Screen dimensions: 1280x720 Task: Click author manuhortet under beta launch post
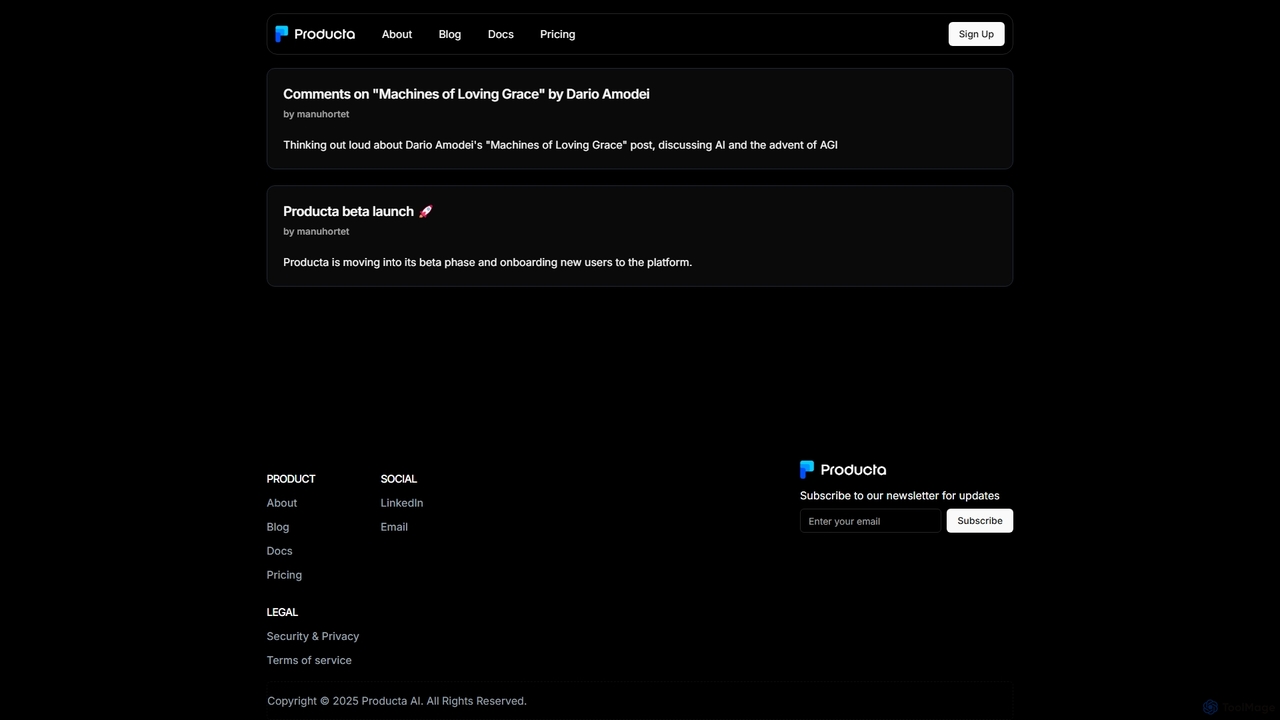point(323,231)
